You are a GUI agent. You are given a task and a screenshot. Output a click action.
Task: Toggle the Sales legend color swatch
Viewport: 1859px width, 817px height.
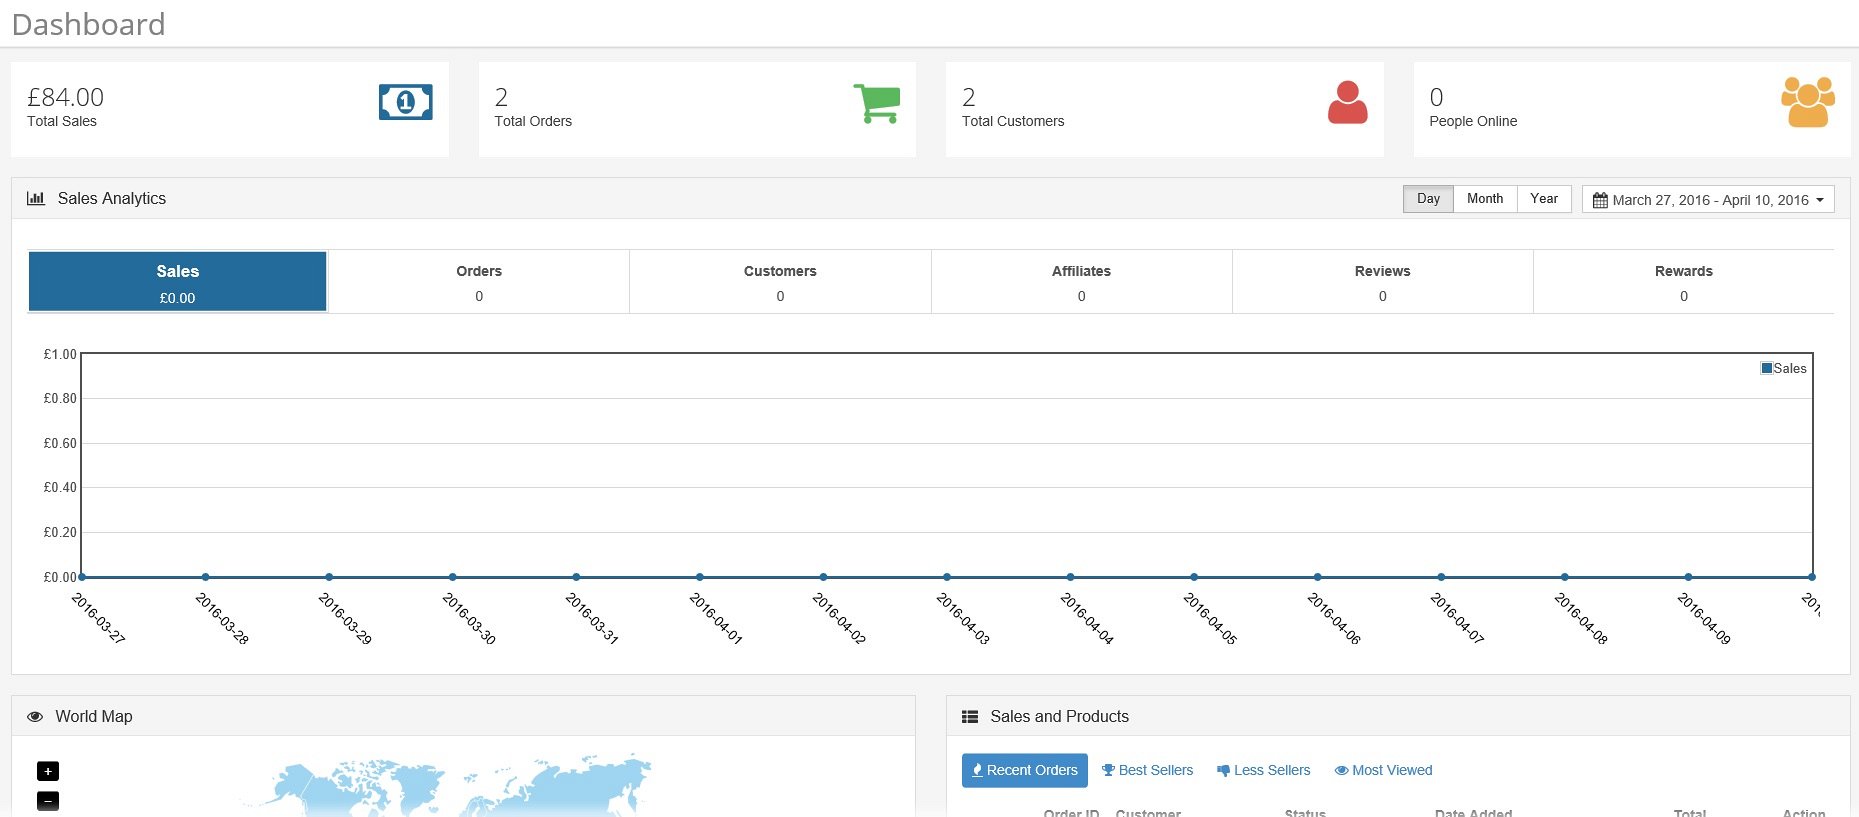pyautogui.click(x=1766, y=368)
